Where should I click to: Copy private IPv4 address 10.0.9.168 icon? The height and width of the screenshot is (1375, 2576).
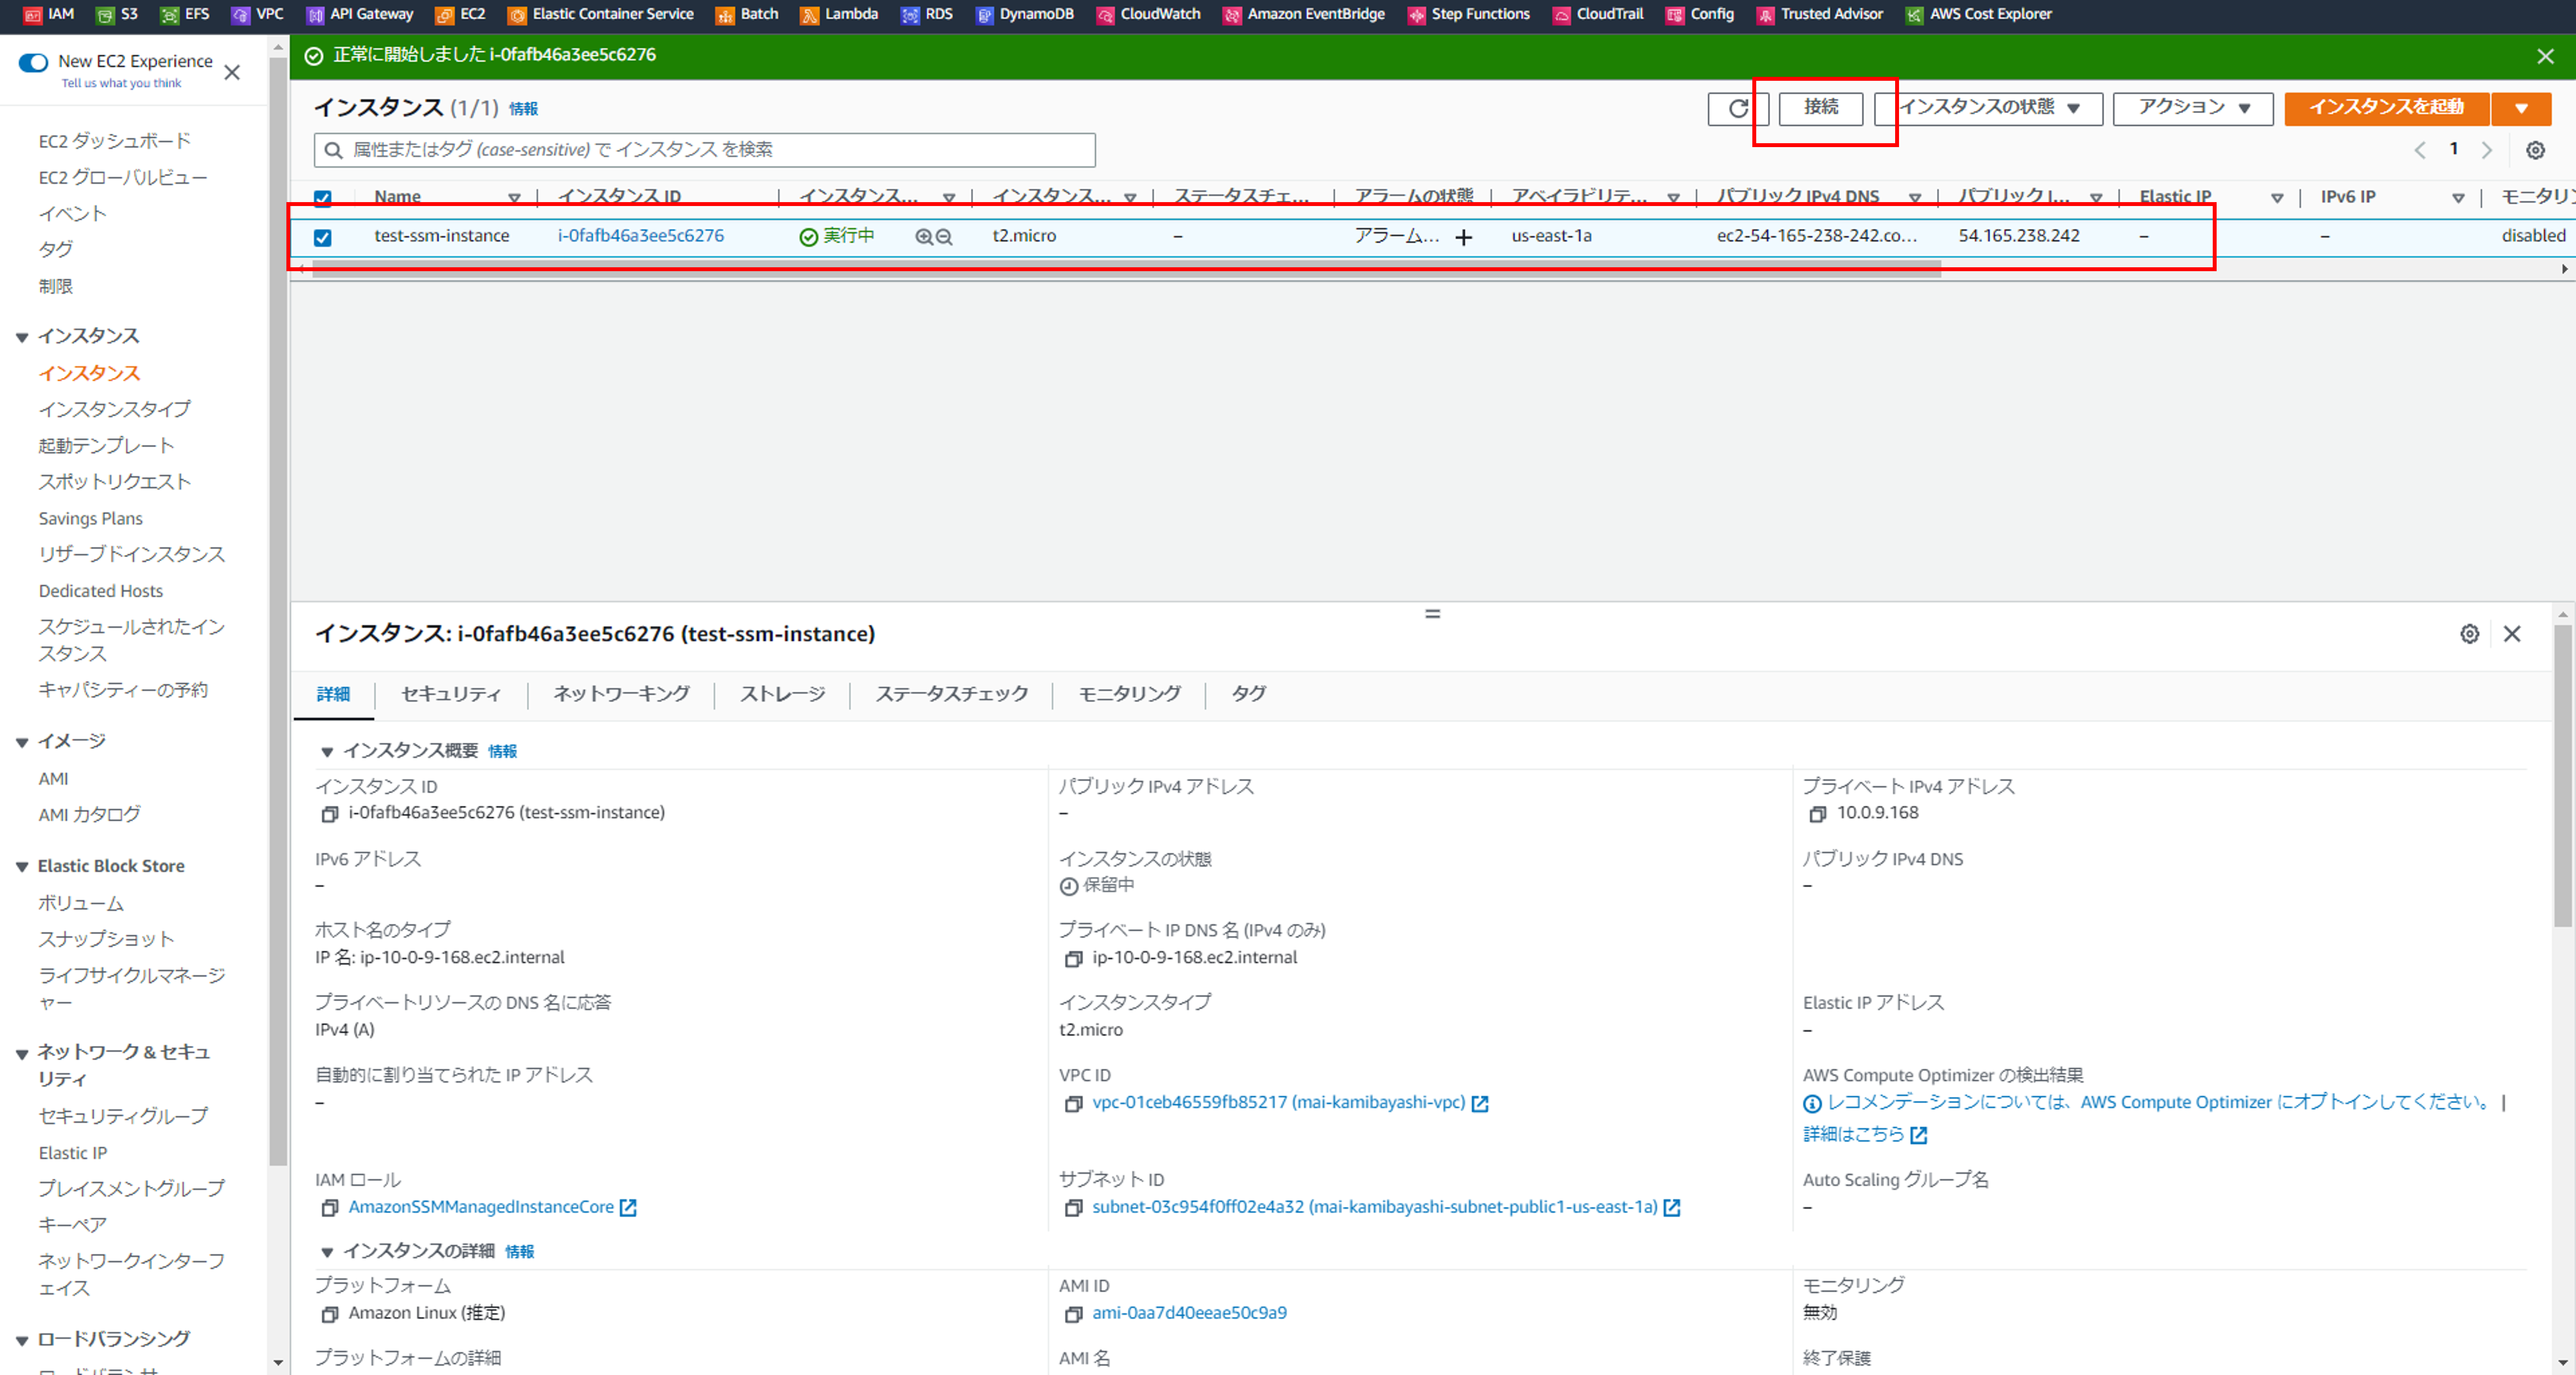[1817, 814]
